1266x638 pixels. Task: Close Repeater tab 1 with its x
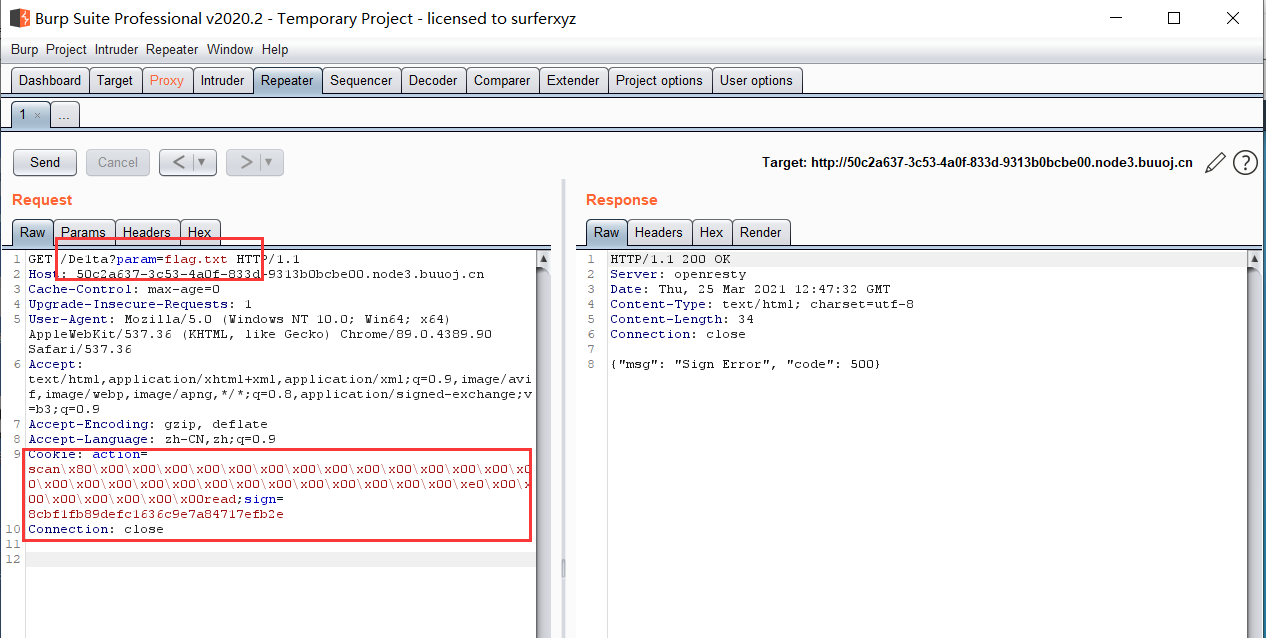(37, 116)
